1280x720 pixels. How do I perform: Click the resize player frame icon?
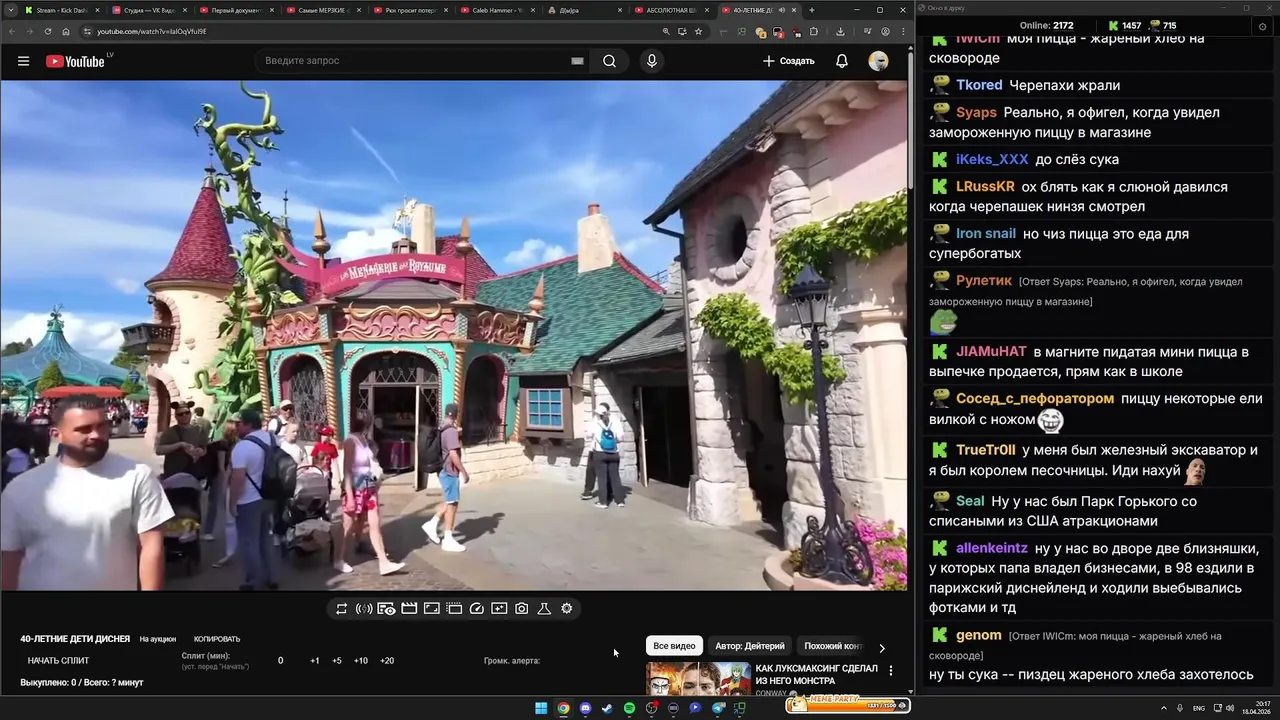(432, 608)
